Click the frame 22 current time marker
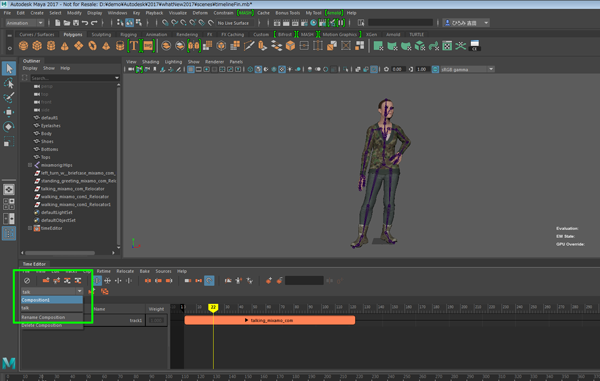This screenshot has height=381, width=600. (213, 307)
